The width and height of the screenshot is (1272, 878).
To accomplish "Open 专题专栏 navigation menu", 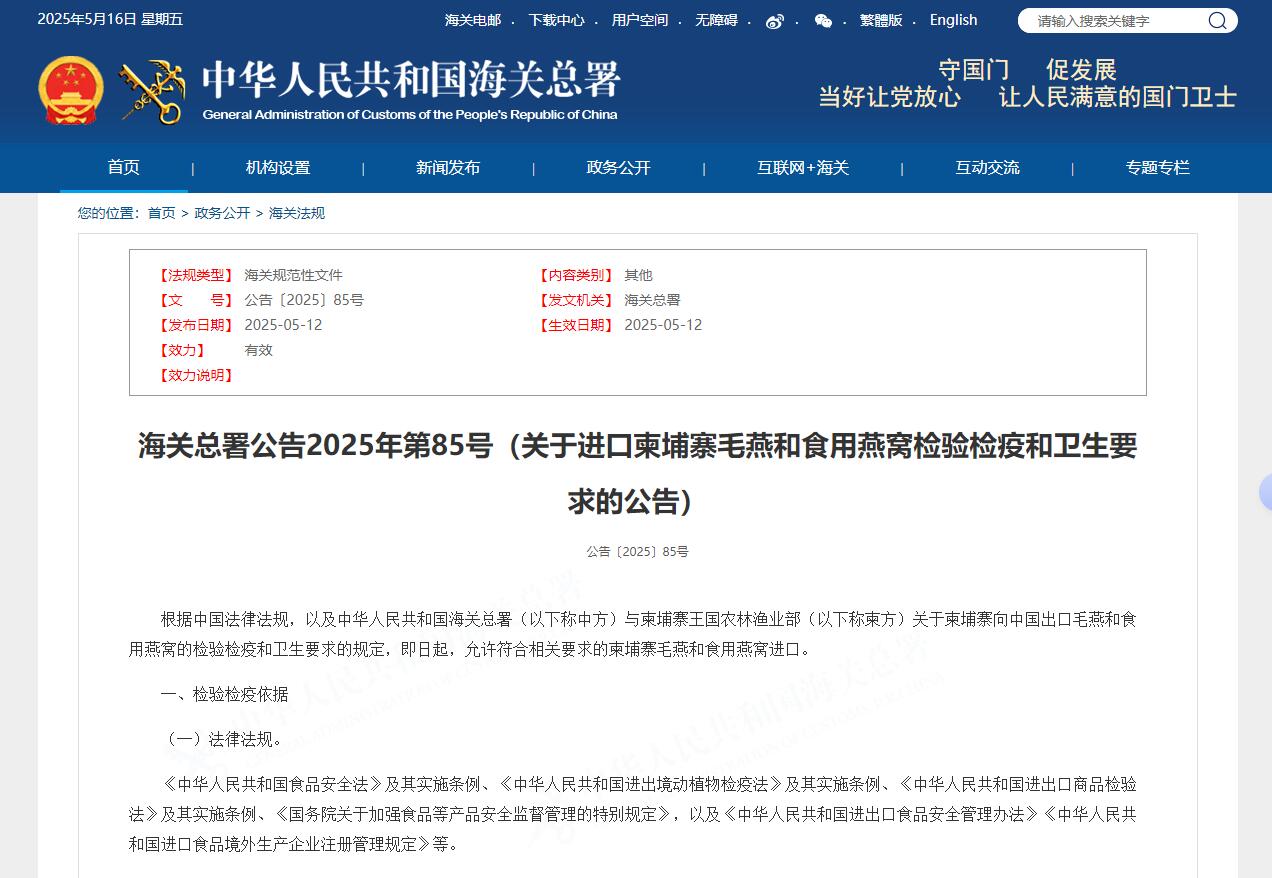I will (1158, 168).
